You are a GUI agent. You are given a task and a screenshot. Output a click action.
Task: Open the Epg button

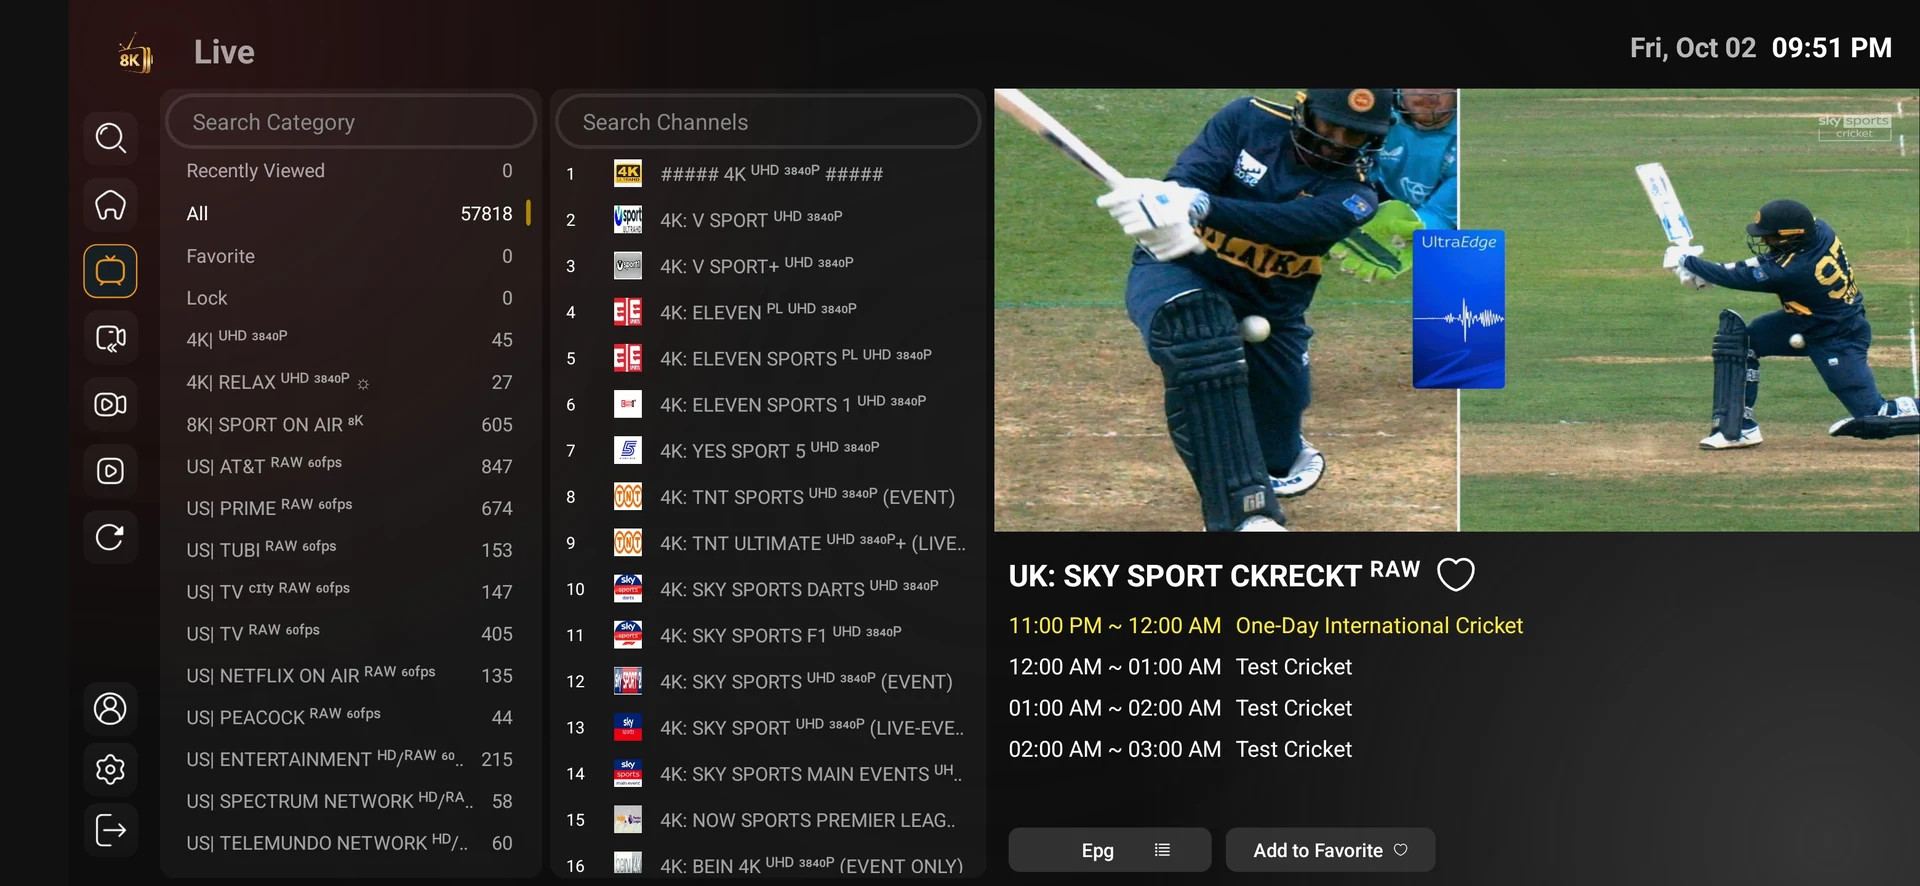pos(1109,850)
